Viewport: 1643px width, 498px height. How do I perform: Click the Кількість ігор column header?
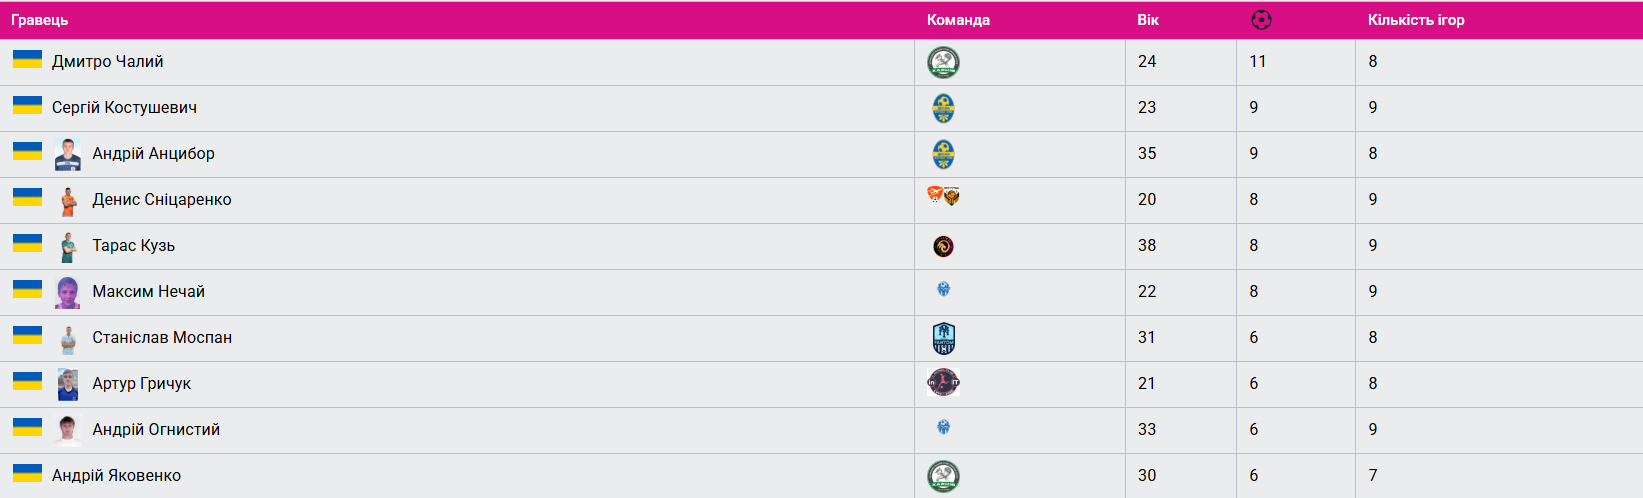[x=1416, y=20]
